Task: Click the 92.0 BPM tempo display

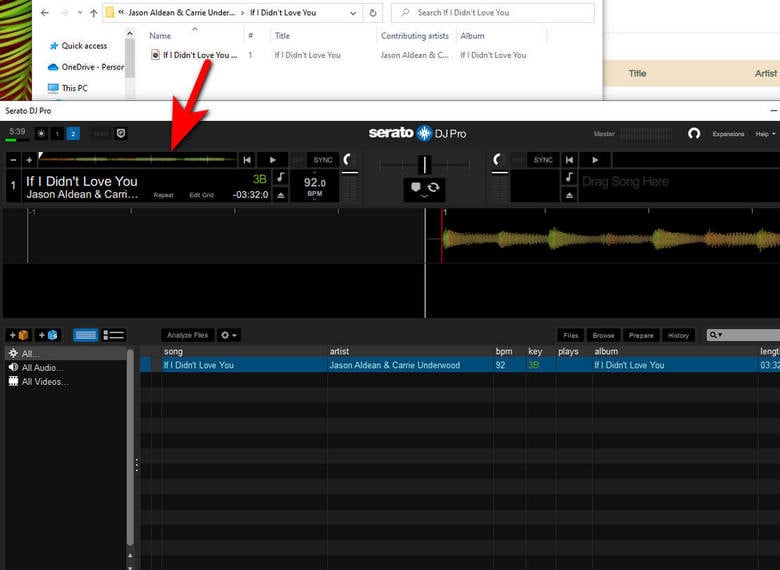Action: click(314, 186)
